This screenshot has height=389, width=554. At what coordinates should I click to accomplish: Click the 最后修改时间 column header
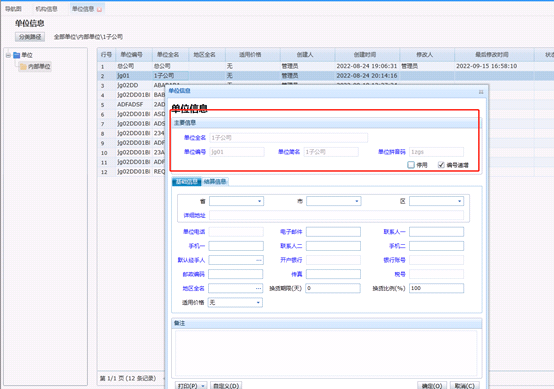pos(494,55)
